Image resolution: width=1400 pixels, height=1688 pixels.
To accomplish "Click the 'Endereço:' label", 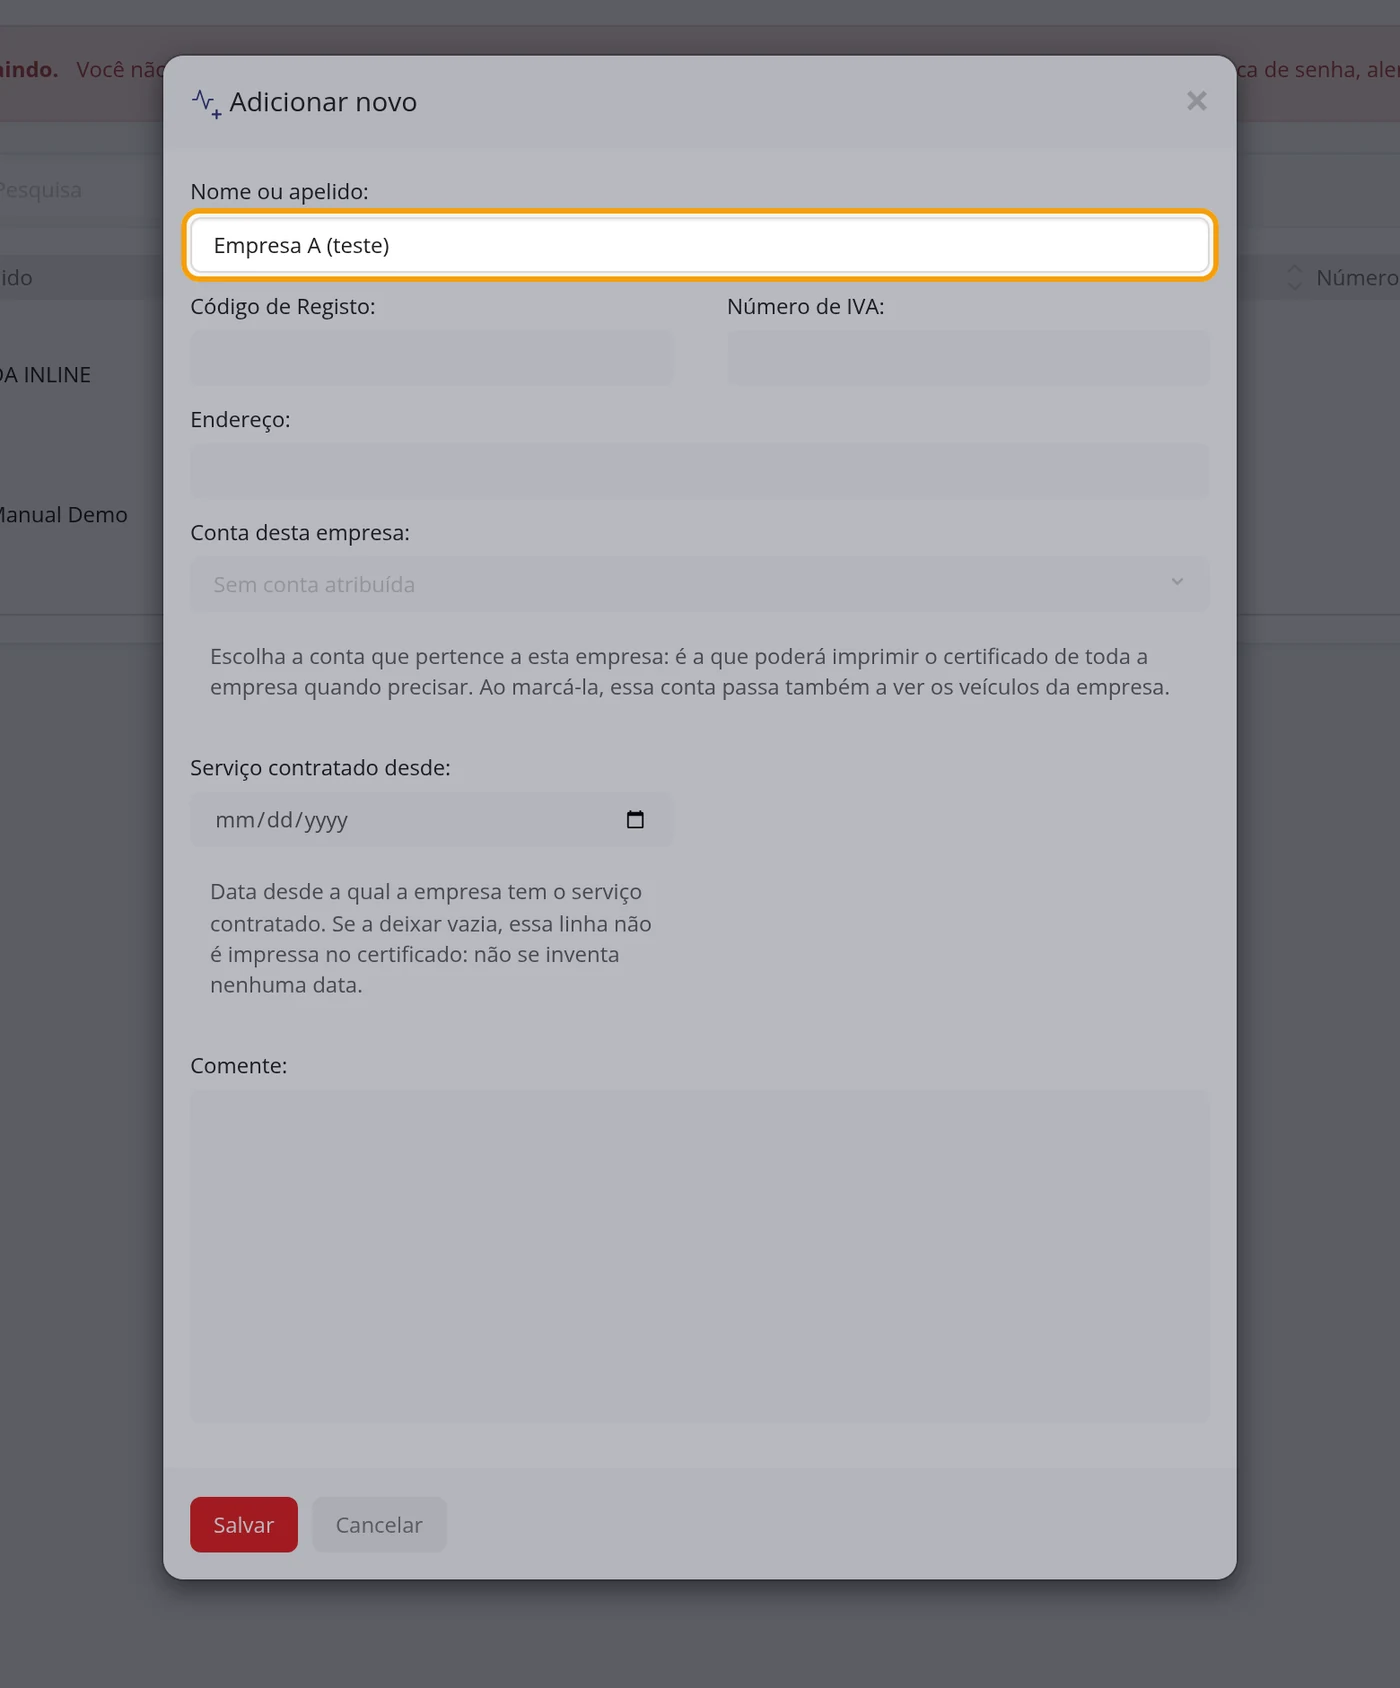I will tap(240, 420).
